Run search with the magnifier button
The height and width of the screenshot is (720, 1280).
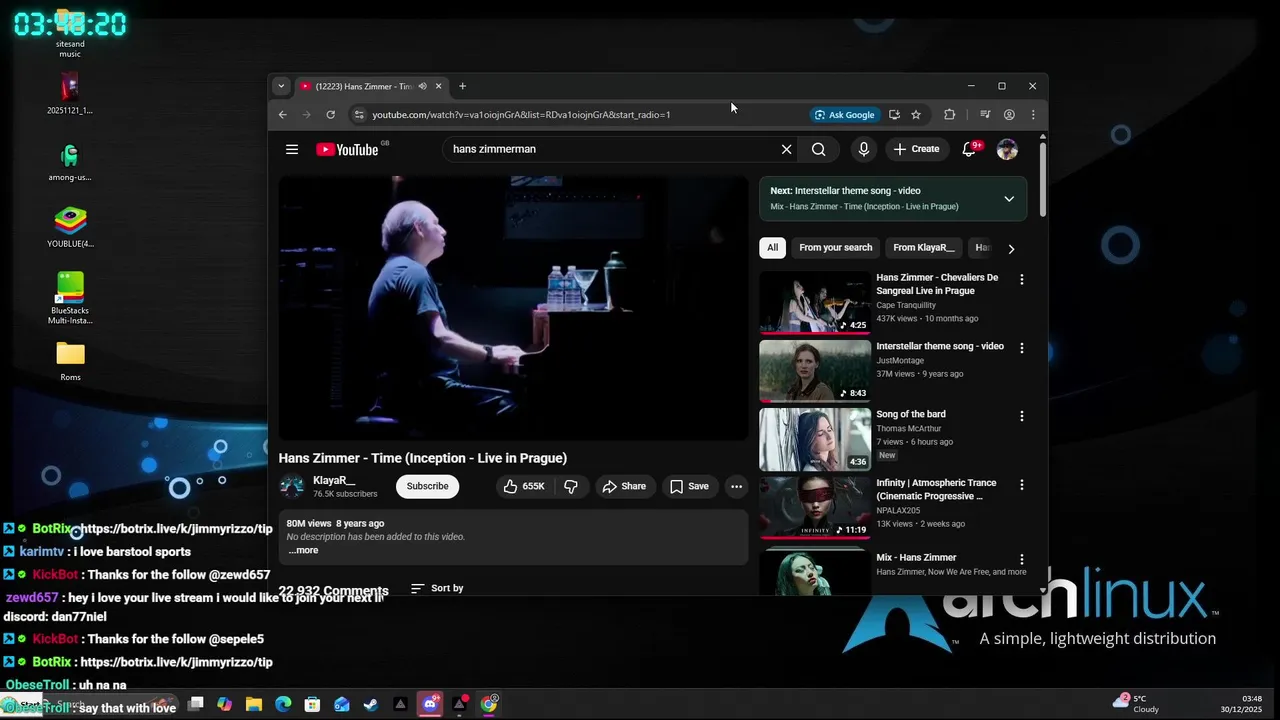point(818,149)
